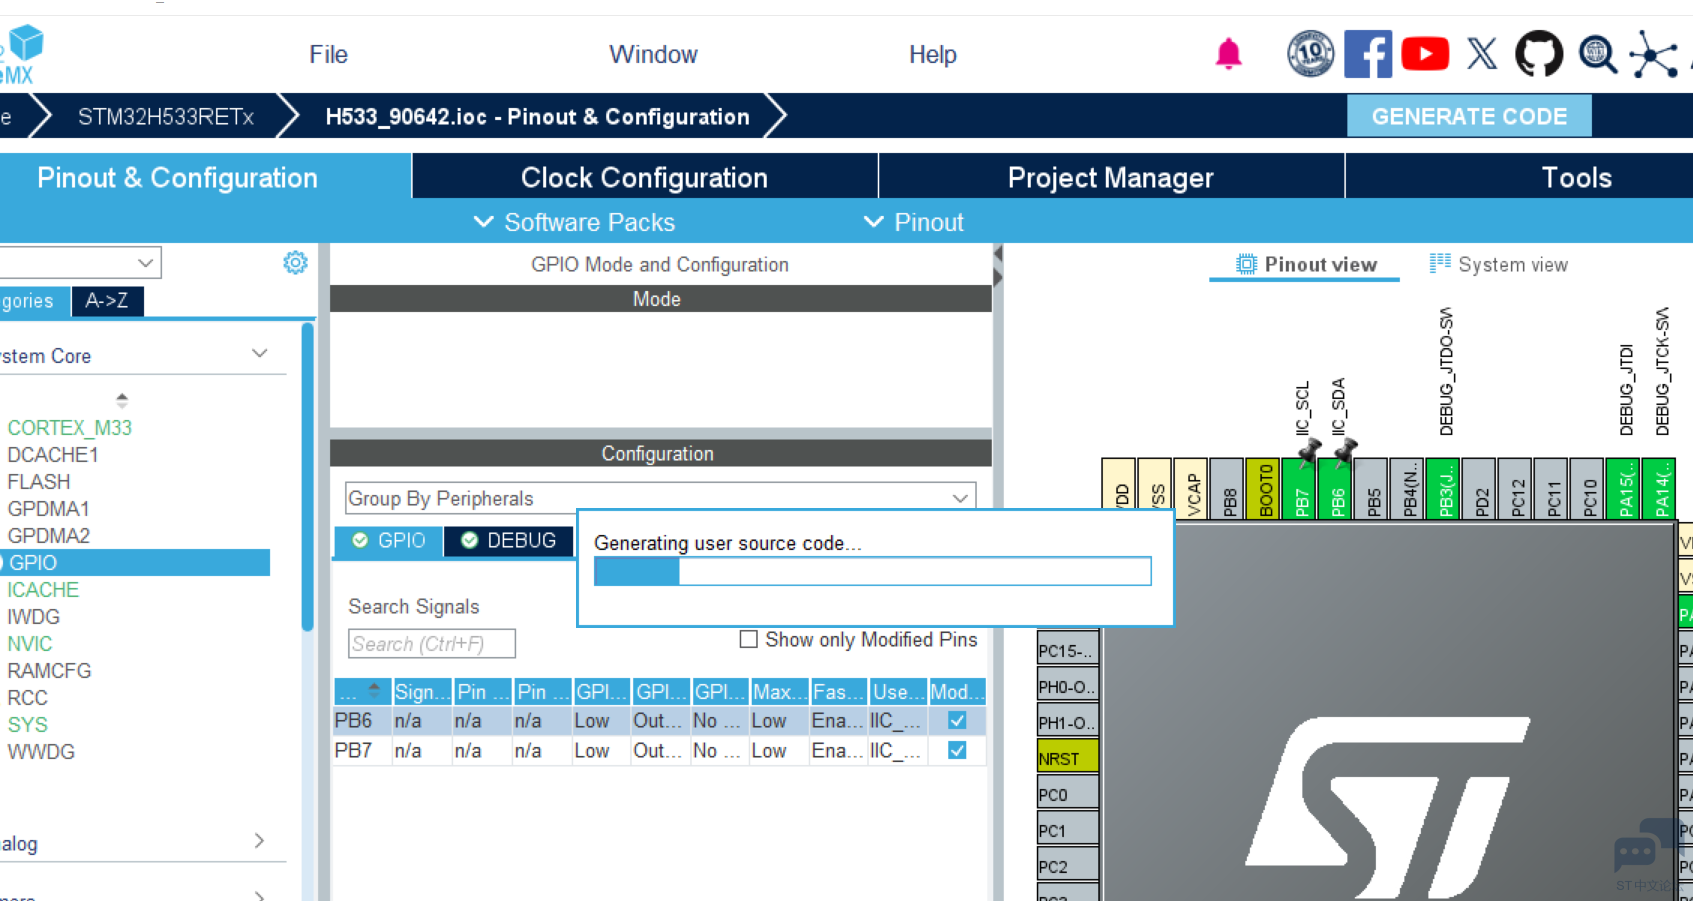Toggle Show only Modified Pins checkbox

(748, 639)
